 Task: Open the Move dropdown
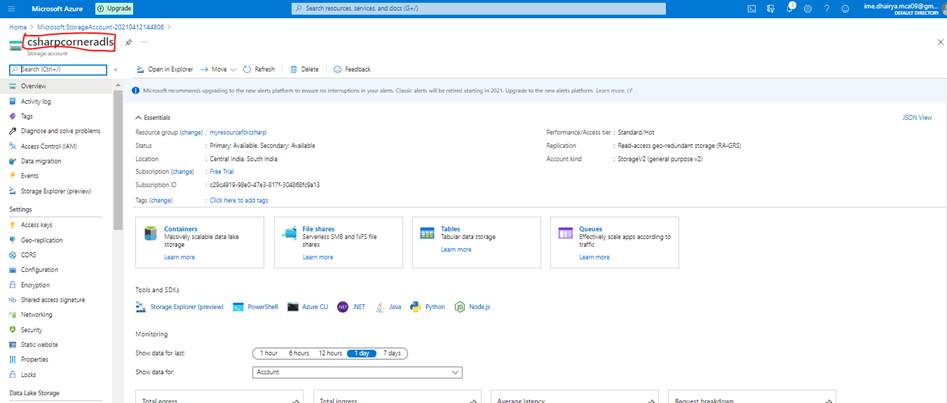[x=219, y=69]
